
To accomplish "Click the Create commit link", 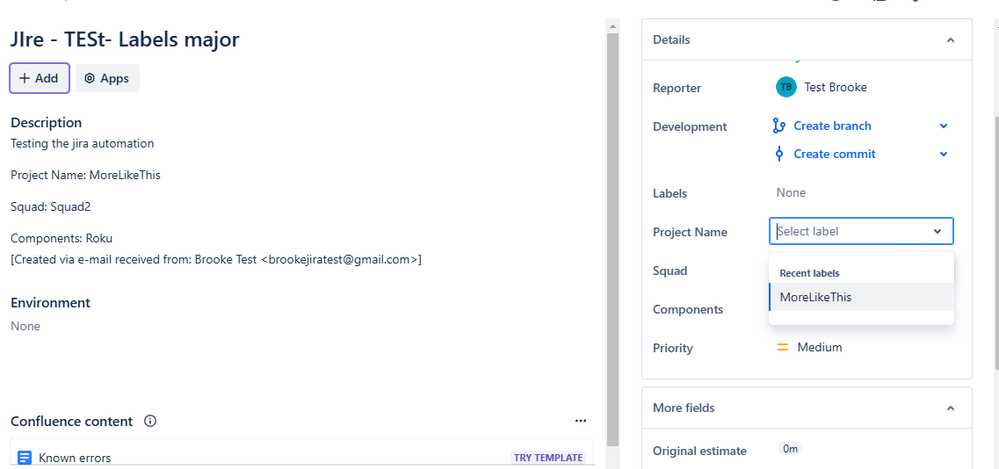I will (834, 154).
